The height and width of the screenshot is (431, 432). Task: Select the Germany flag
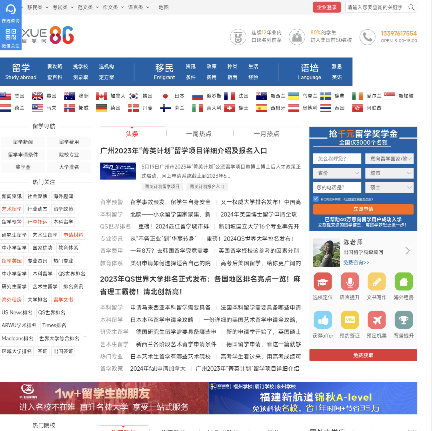(101, 108)
